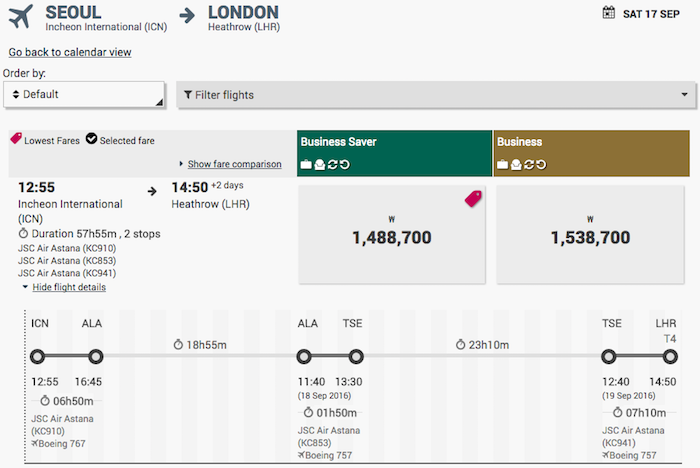700x468 pixels.
Task: Click the ALA departure node at 11:40
Action: pos(304,357)
